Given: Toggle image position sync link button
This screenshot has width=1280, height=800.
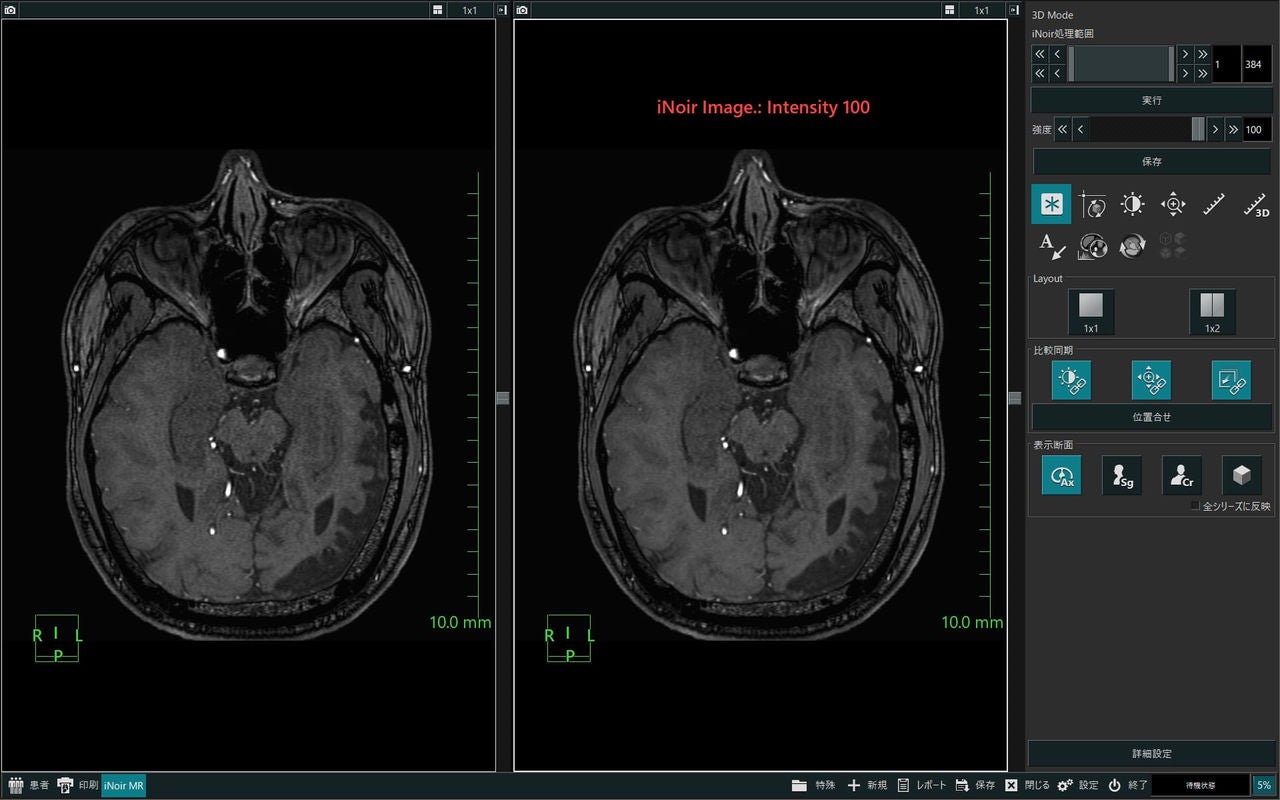Looking at the screenshot, I should pos(1231,381).
